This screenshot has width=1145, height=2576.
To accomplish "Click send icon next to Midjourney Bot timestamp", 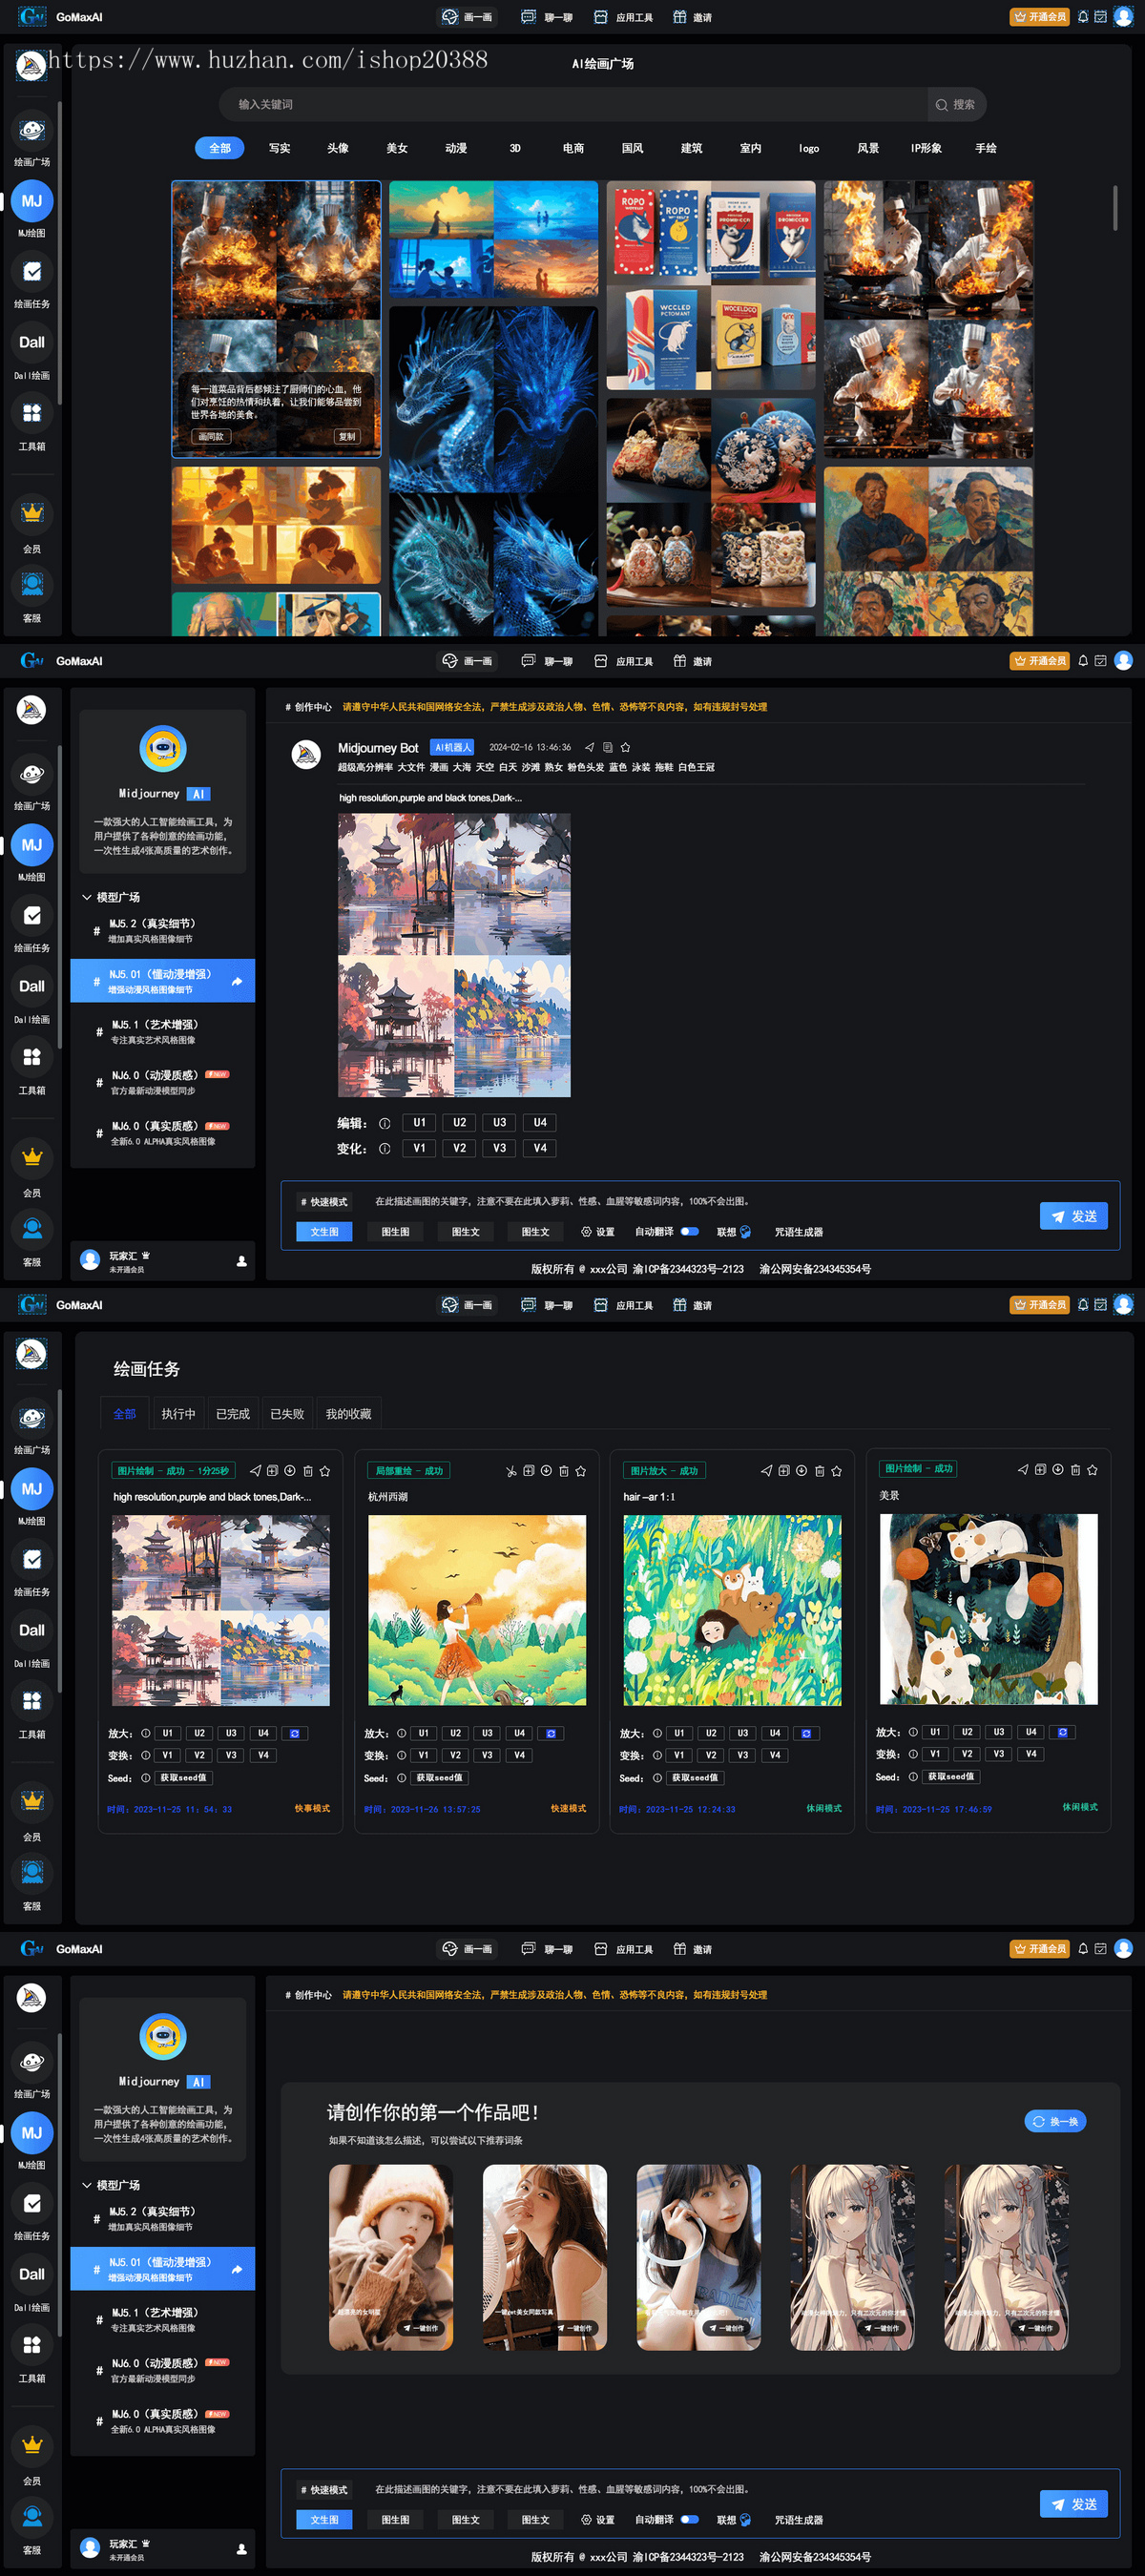I will coord(589,747).
